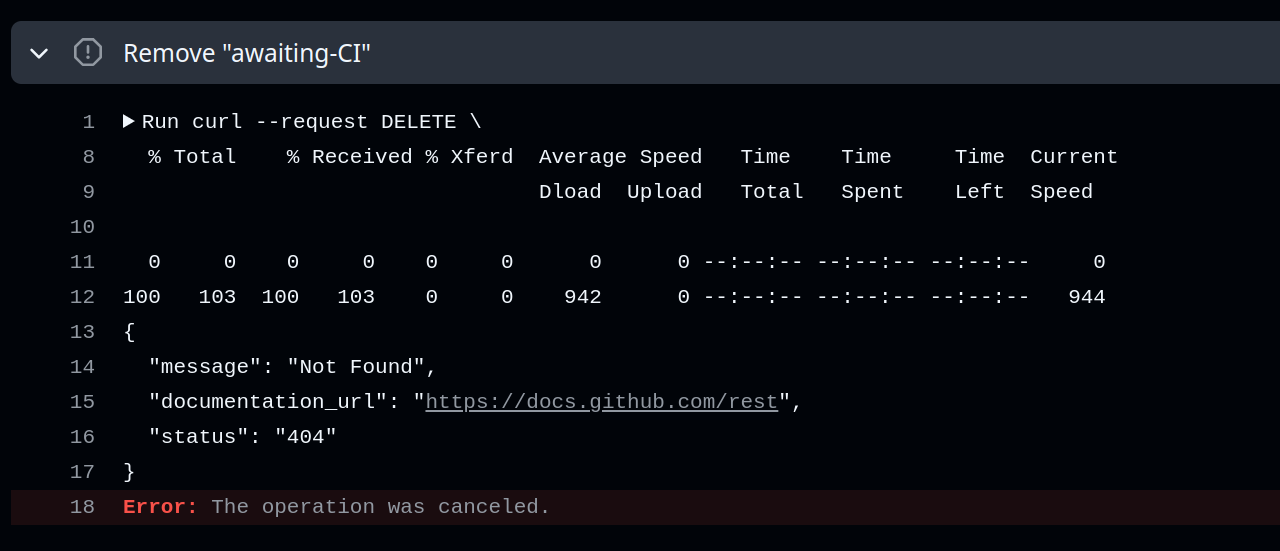This screenshot has width=1280, height=551.
Task: Expand the Run curl command triangle
Action: coord(129,121)
